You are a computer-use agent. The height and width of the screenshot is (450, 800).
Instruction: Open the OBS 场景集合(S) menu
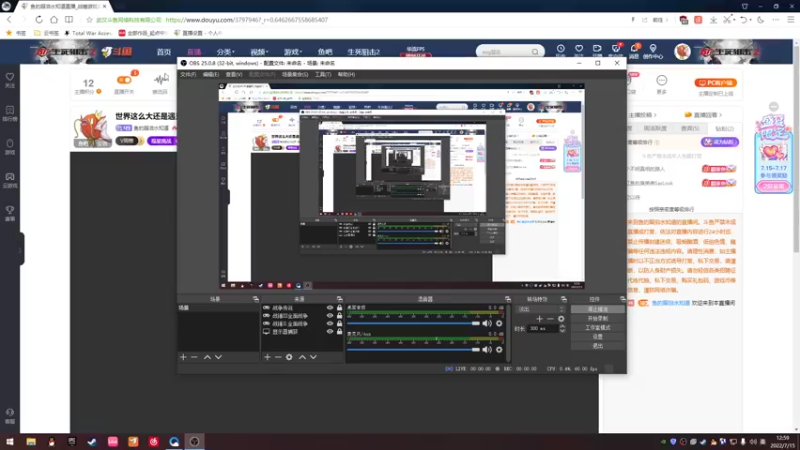[295, 74]
